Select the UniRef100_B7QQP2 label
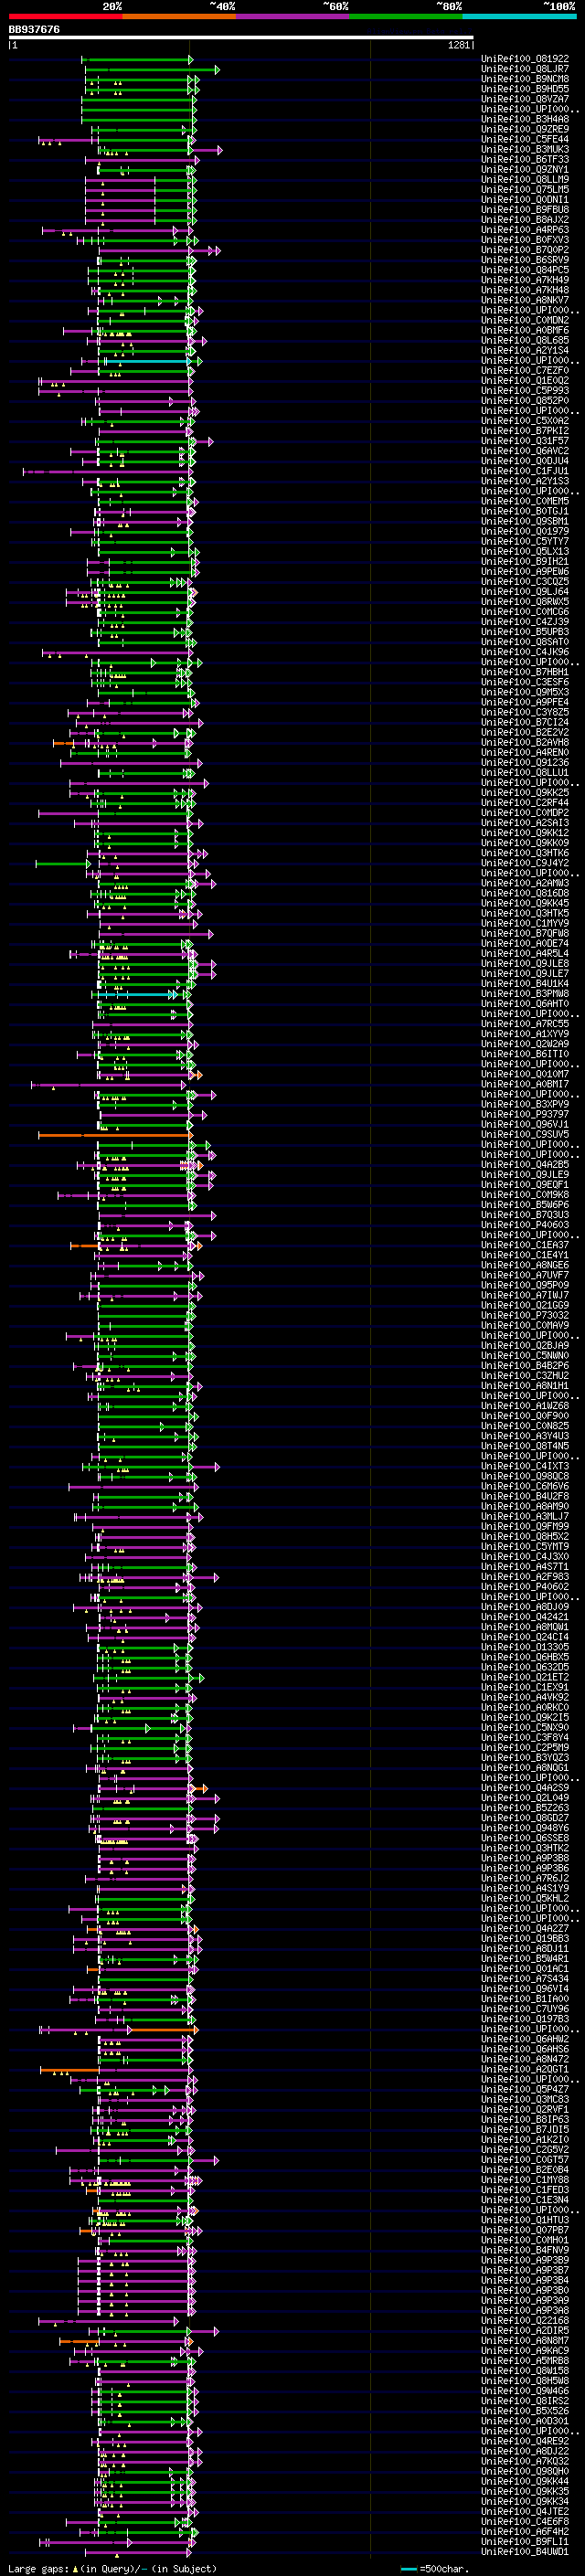This screenshot has width=585, height=2576. click(x=525, y=249)
